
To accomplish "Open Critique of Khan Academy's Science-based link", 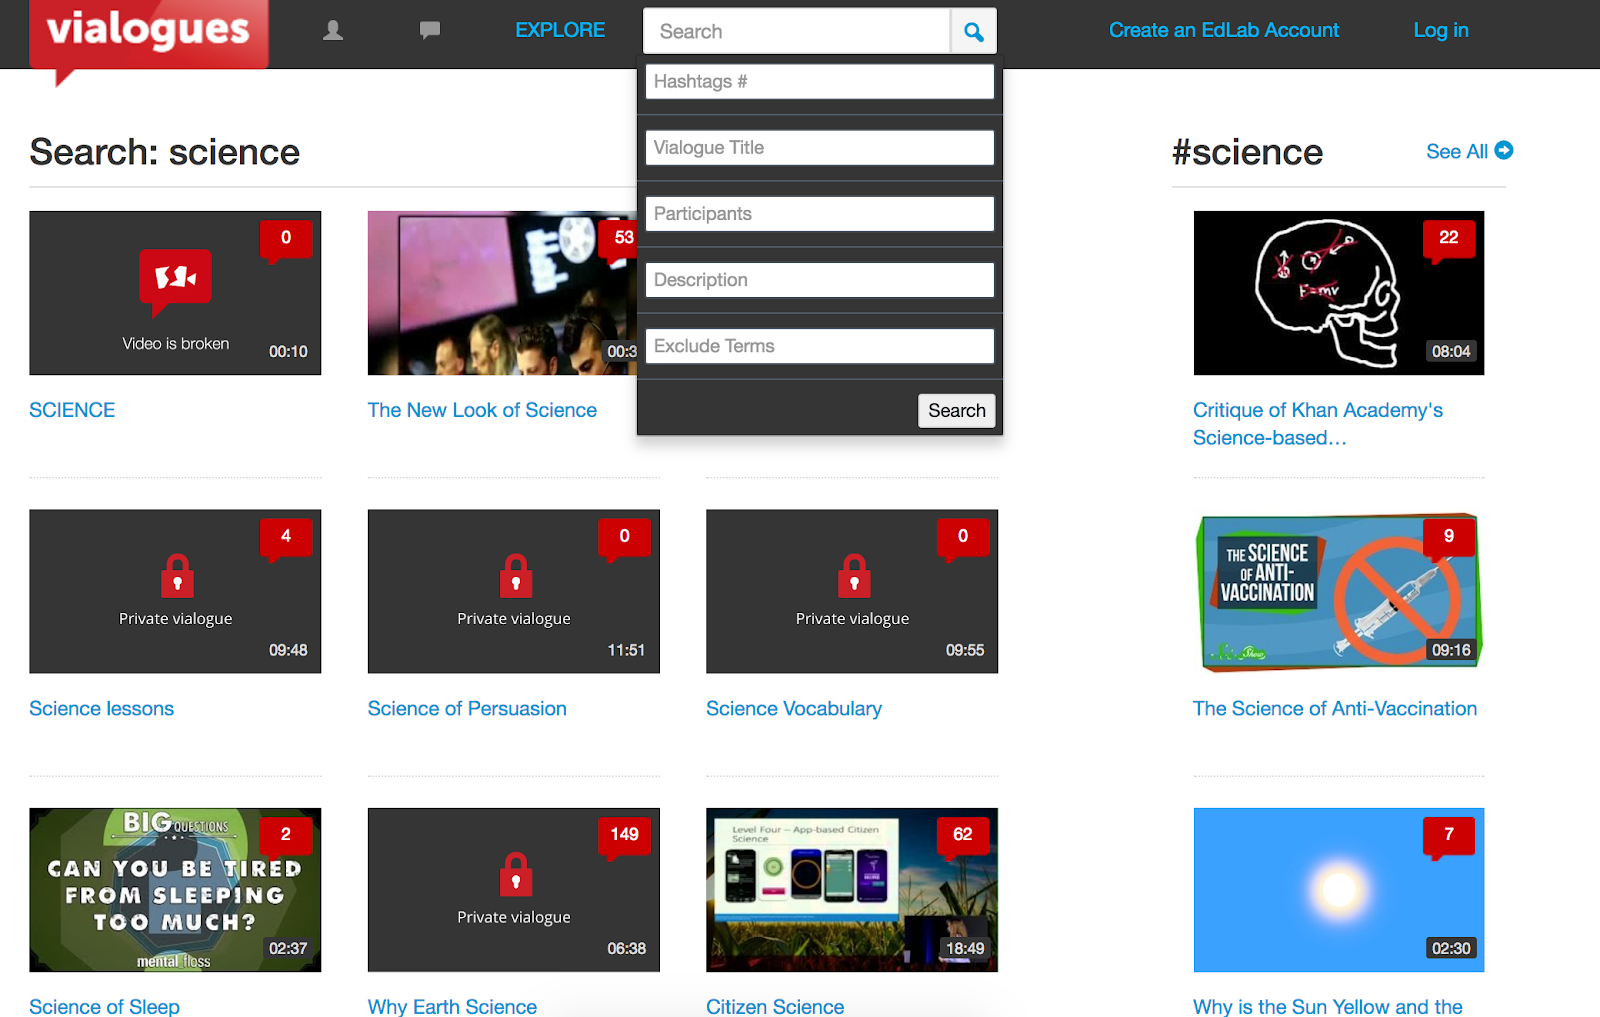I will click(1318, 424).
